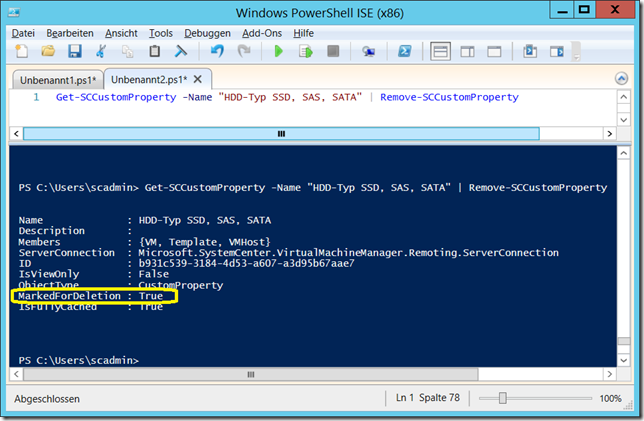Select the Unbenannt2.ps1 tab

pyautogui.click(x=149, y=79)
